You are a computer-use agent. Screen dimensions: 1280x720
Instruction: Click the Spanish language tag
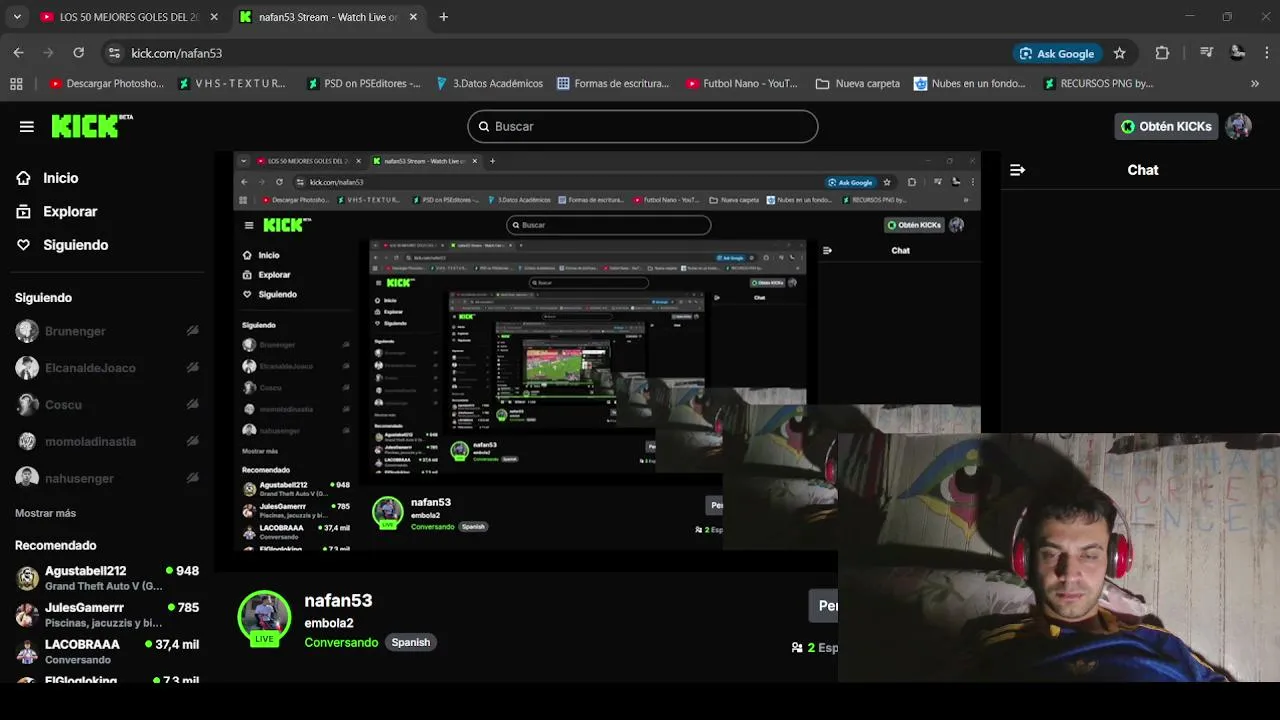410,642
